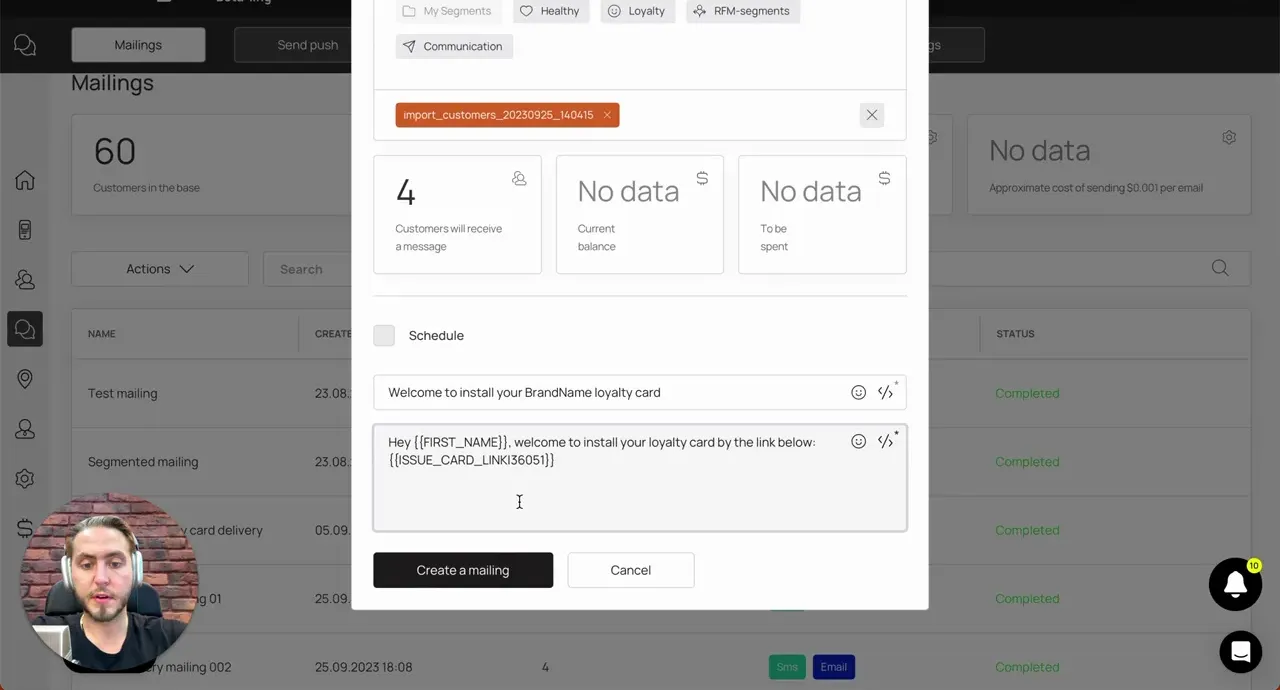
Task: Remove import_customers_20230925_140415 segment tag
Action: [x=607, y=115]
